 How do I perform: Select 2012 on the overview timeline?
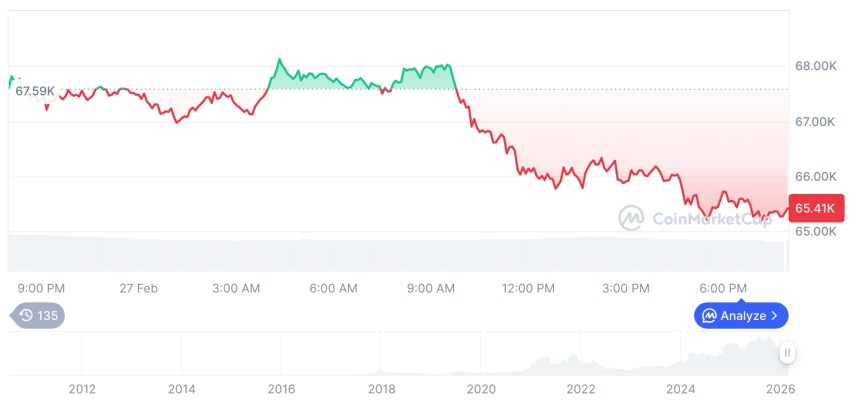click(82, 389)
